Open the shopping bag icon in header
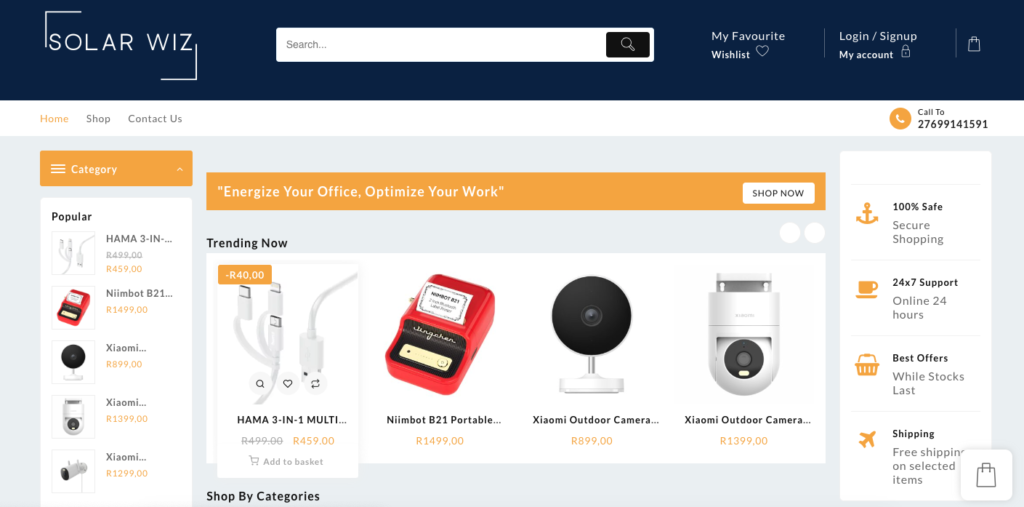This screenshot has width=1024, height=507. tap(974, 44)
